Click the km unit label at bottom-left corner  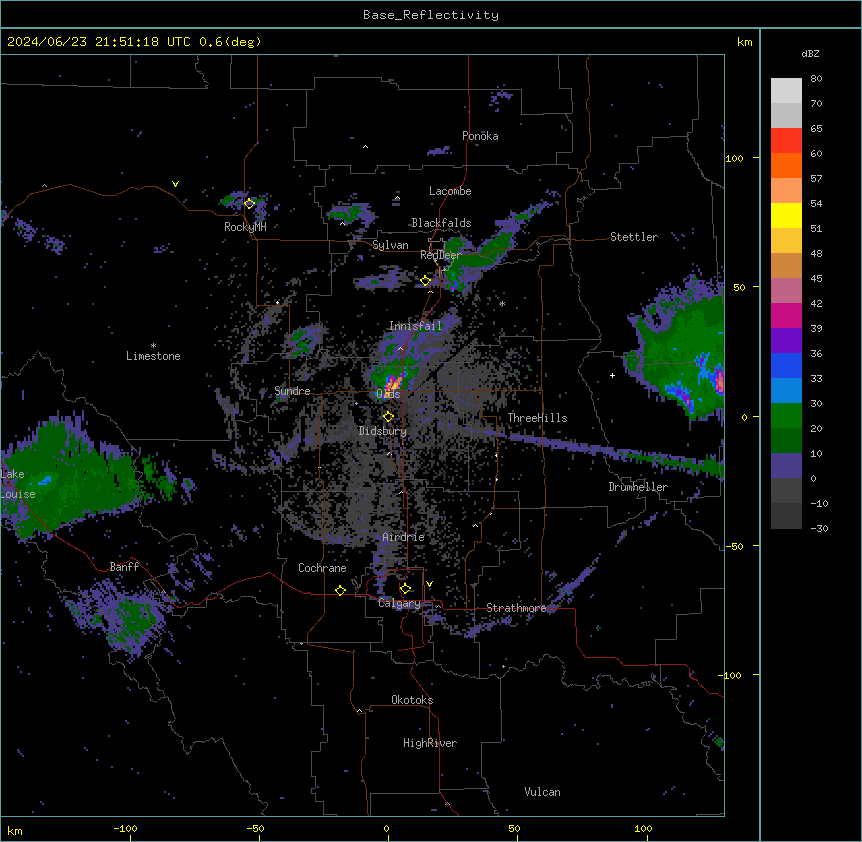pos(15,830)
